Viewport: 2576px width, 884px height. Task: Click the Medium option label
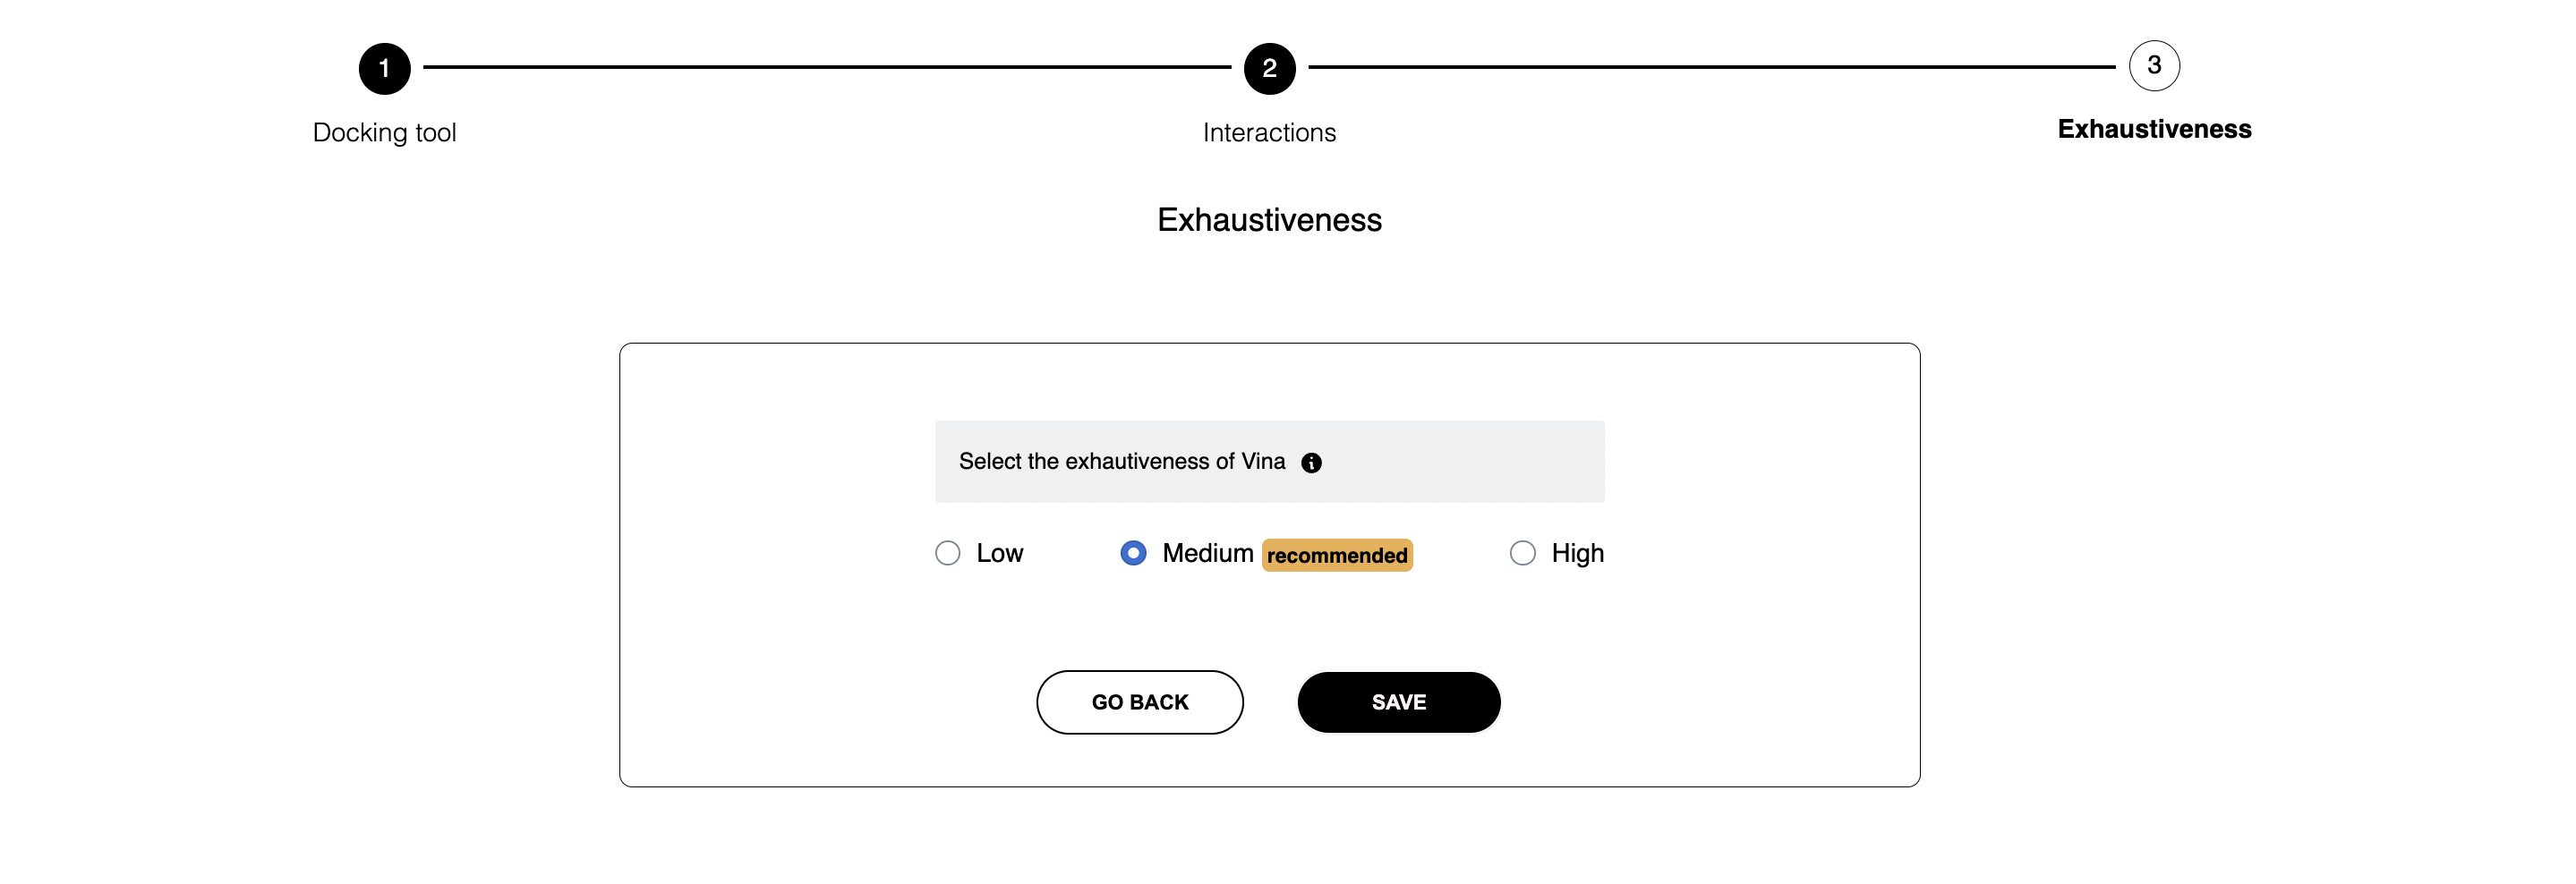1207,553
